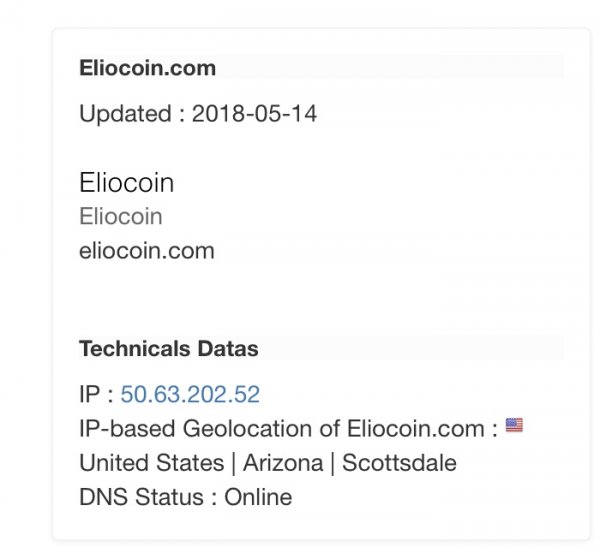This screenshot has height=559, width=600.
Task: Click the gray Eliocoin subtitle
Action: point(121,217)
